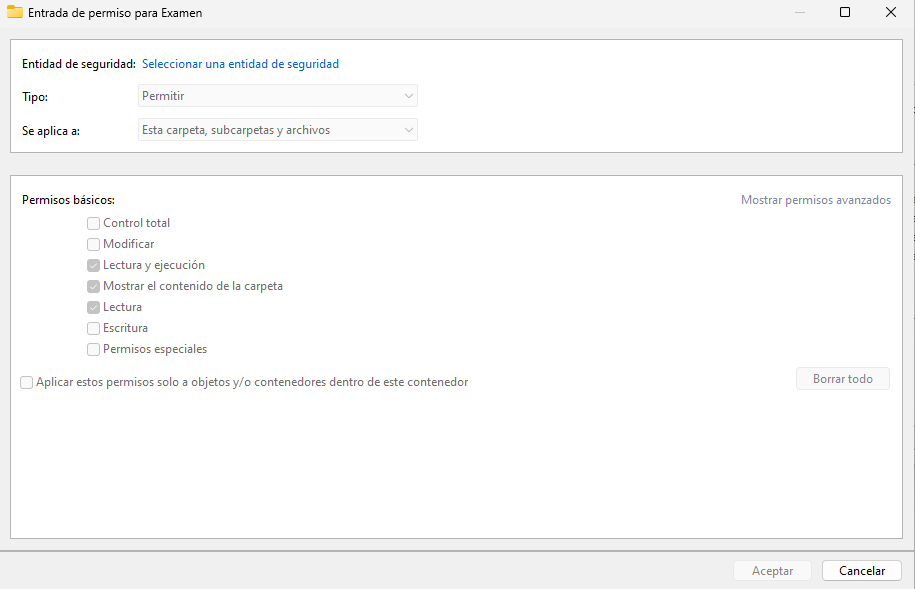Click the folder icon in title bar

pyautogui.click(x=15, y=13)
